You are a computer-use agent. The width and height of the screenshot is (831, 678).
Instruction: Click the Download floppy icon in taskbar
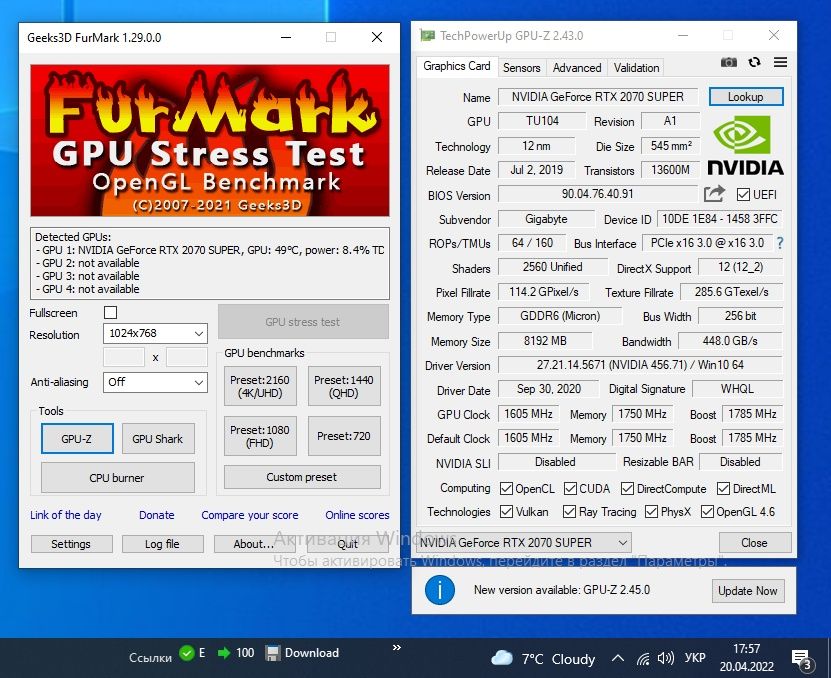(x=272, y=653)
